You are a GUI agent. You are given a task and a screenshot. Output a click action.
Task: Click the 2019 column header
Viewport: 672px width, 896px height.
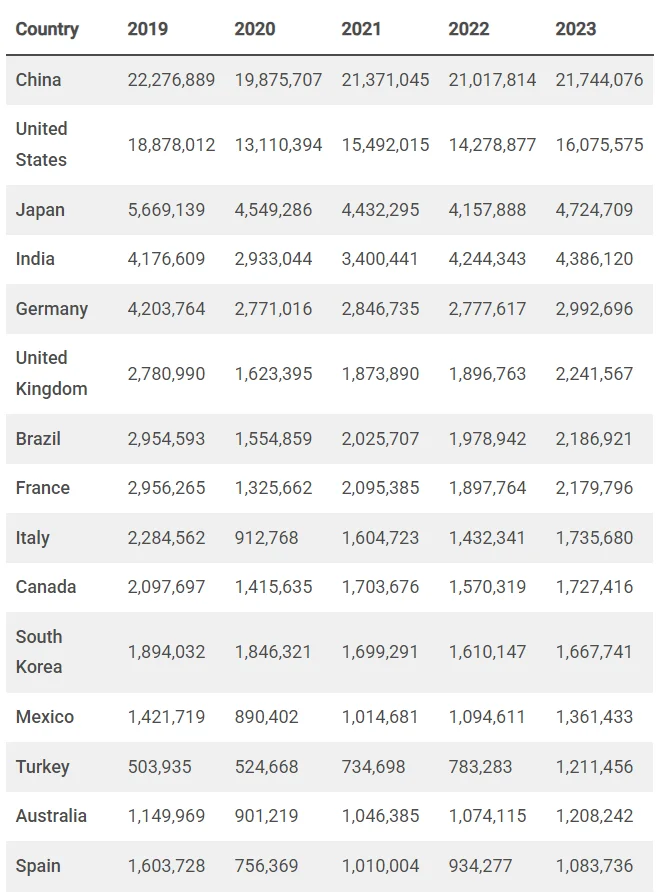click(x=148, y=29)
